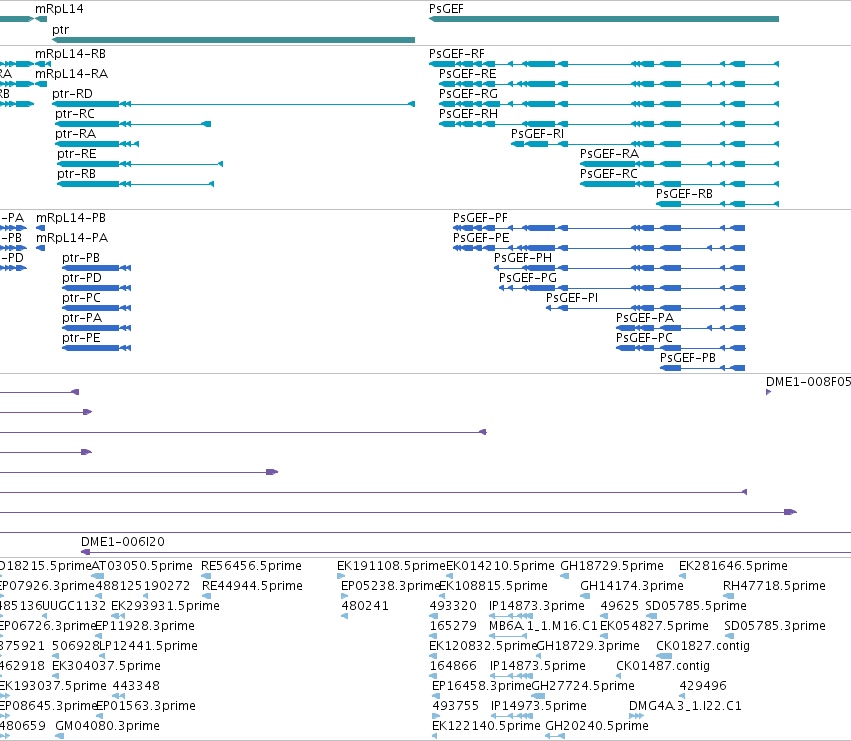Select EST EK293931.5prime
Screen dimensions: 851x741
118,616
